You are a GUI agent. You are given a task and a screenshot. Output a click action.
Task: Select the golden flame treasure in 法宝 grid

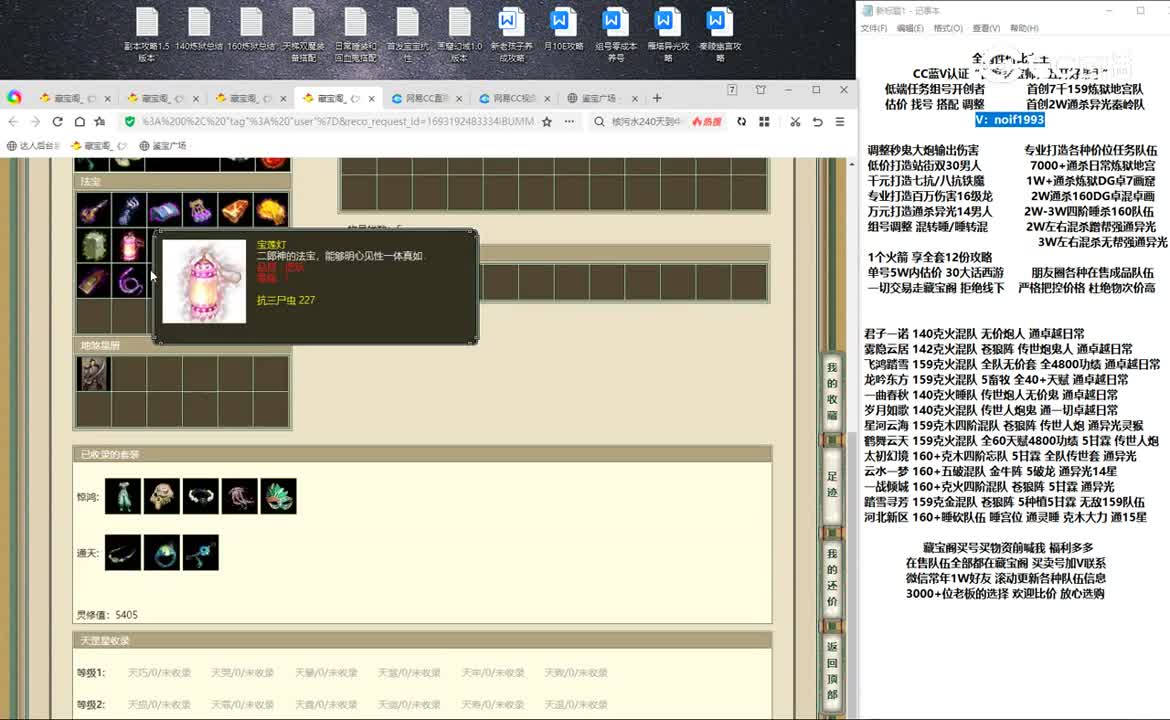click(271, 210)
